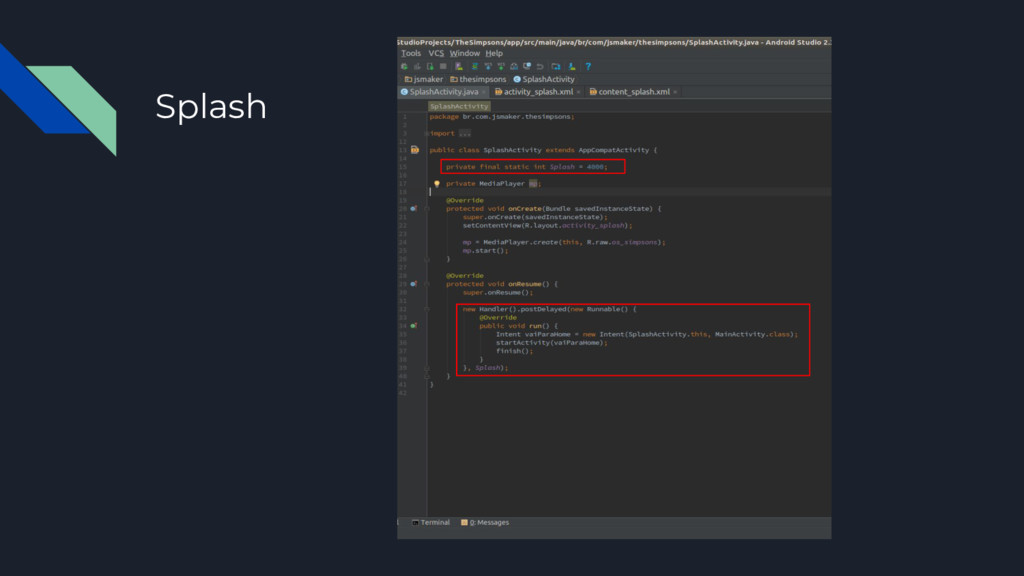Click the package br.com.jsmaker.thesimpsons line
This screenshot has width=1024, height=576.
click(x=502, y=117)
